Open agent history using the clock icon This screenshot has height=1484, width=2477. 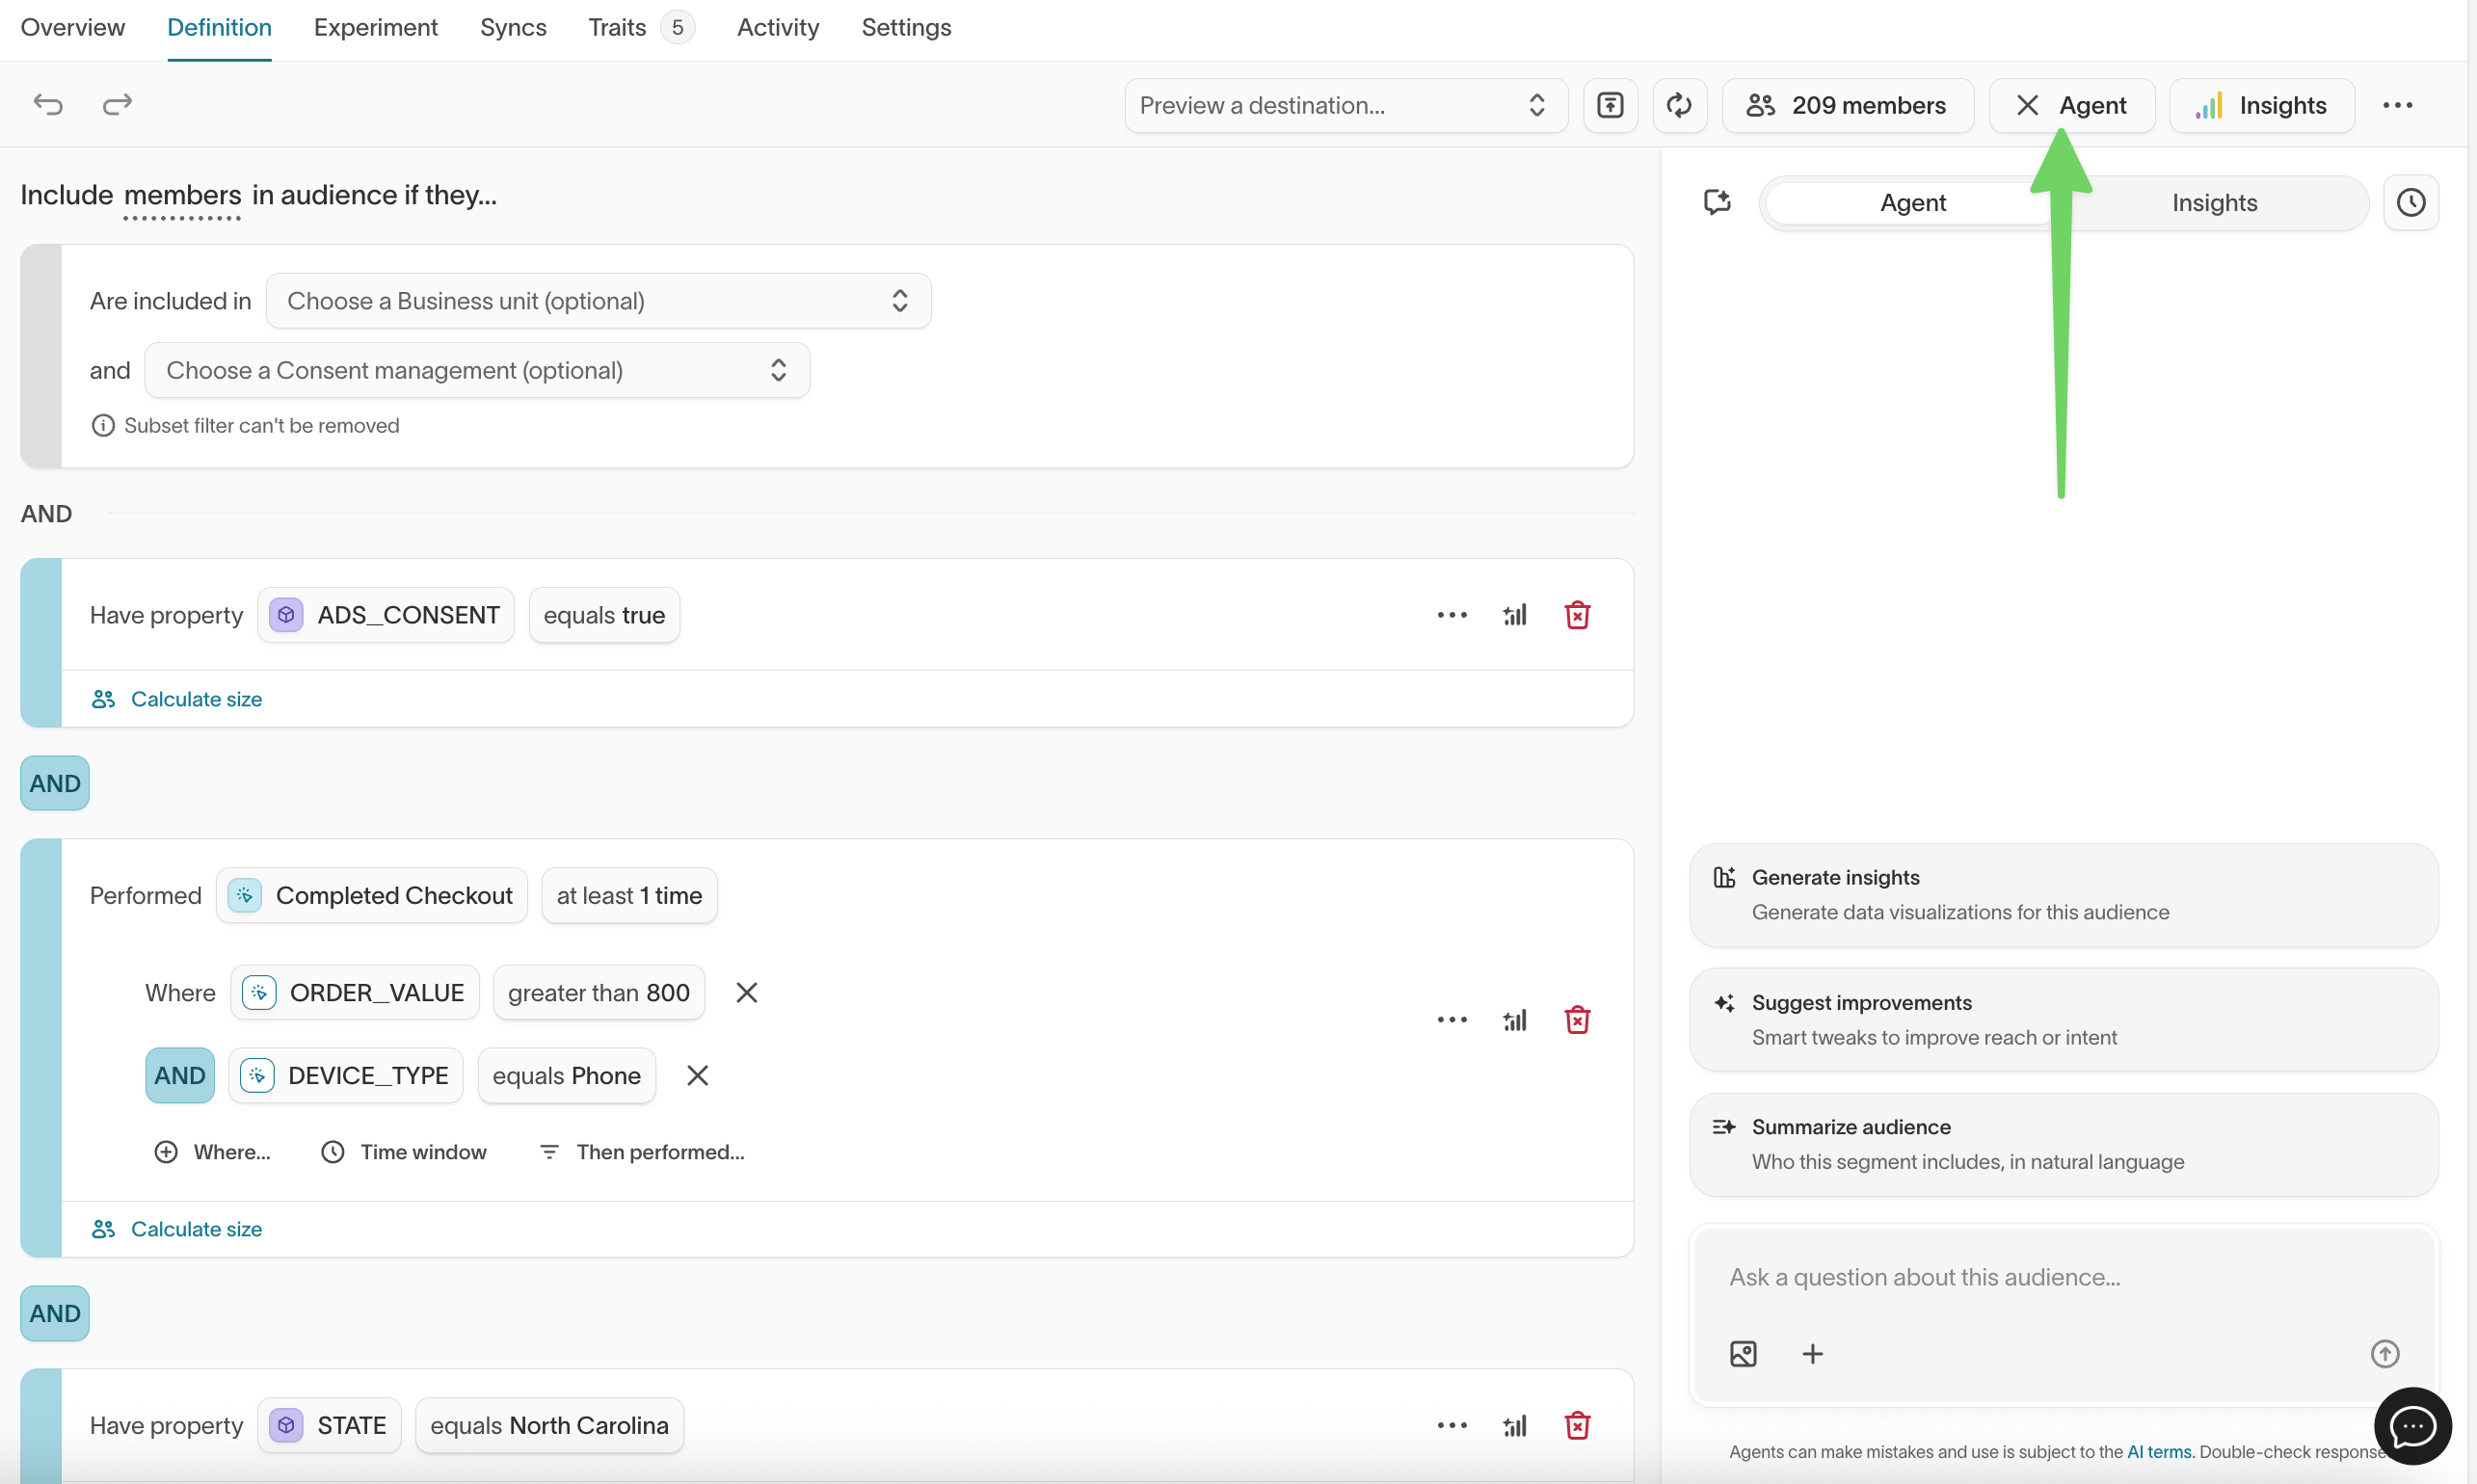(2412, 202)
